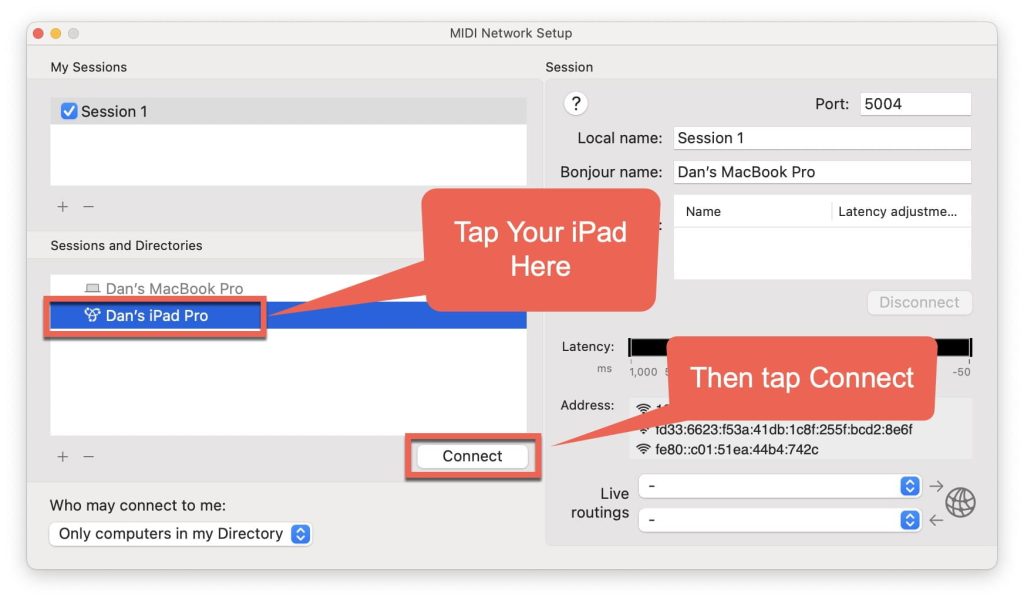
Task: Toggle the Session 1 checkbox
Action: (69, 112)
